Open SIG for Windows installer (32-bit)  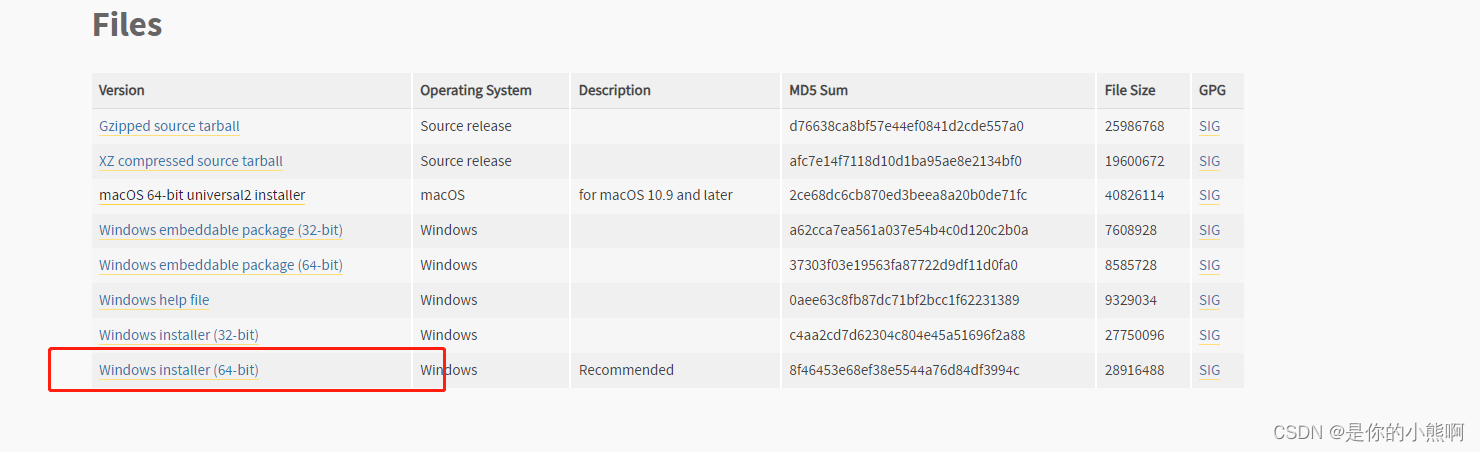point(1209,335)
